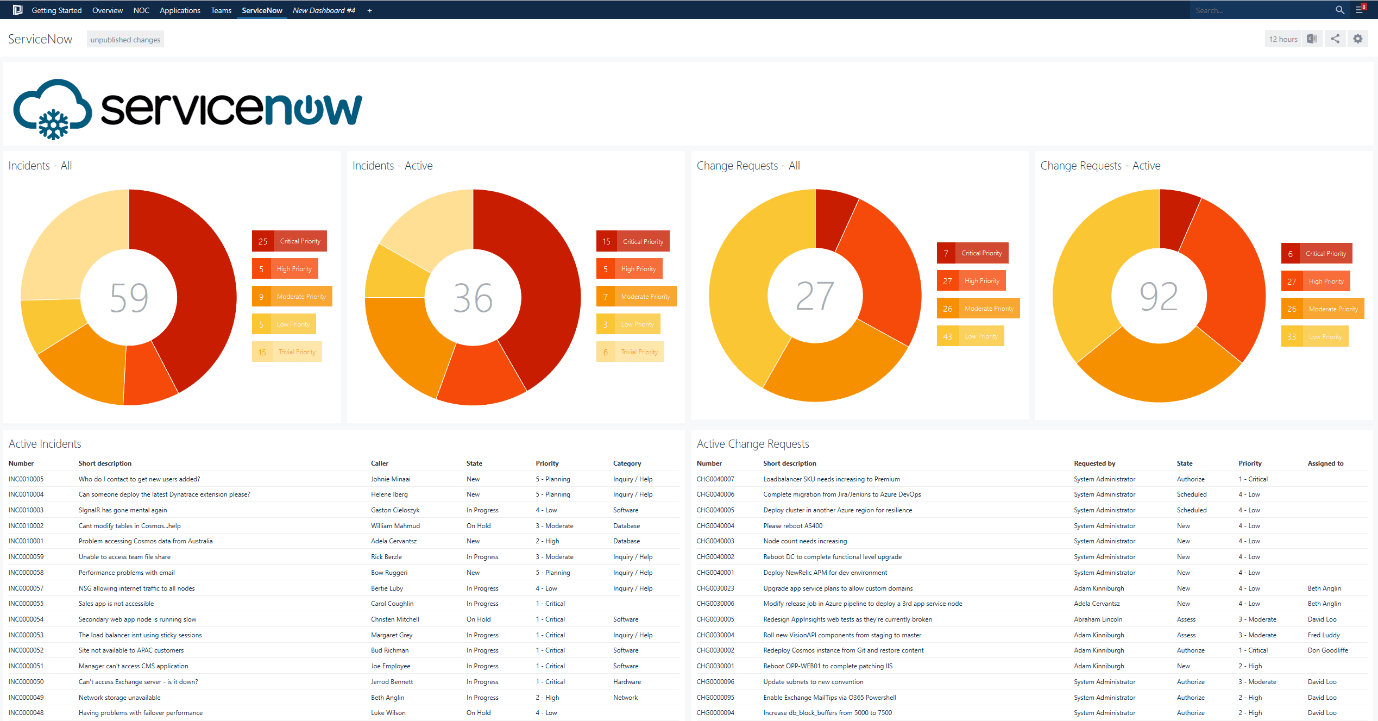The width and height of the screenshot is (1378, 721).
Task: Click caller name Johnie Minaai
Action: pos(391,479)
